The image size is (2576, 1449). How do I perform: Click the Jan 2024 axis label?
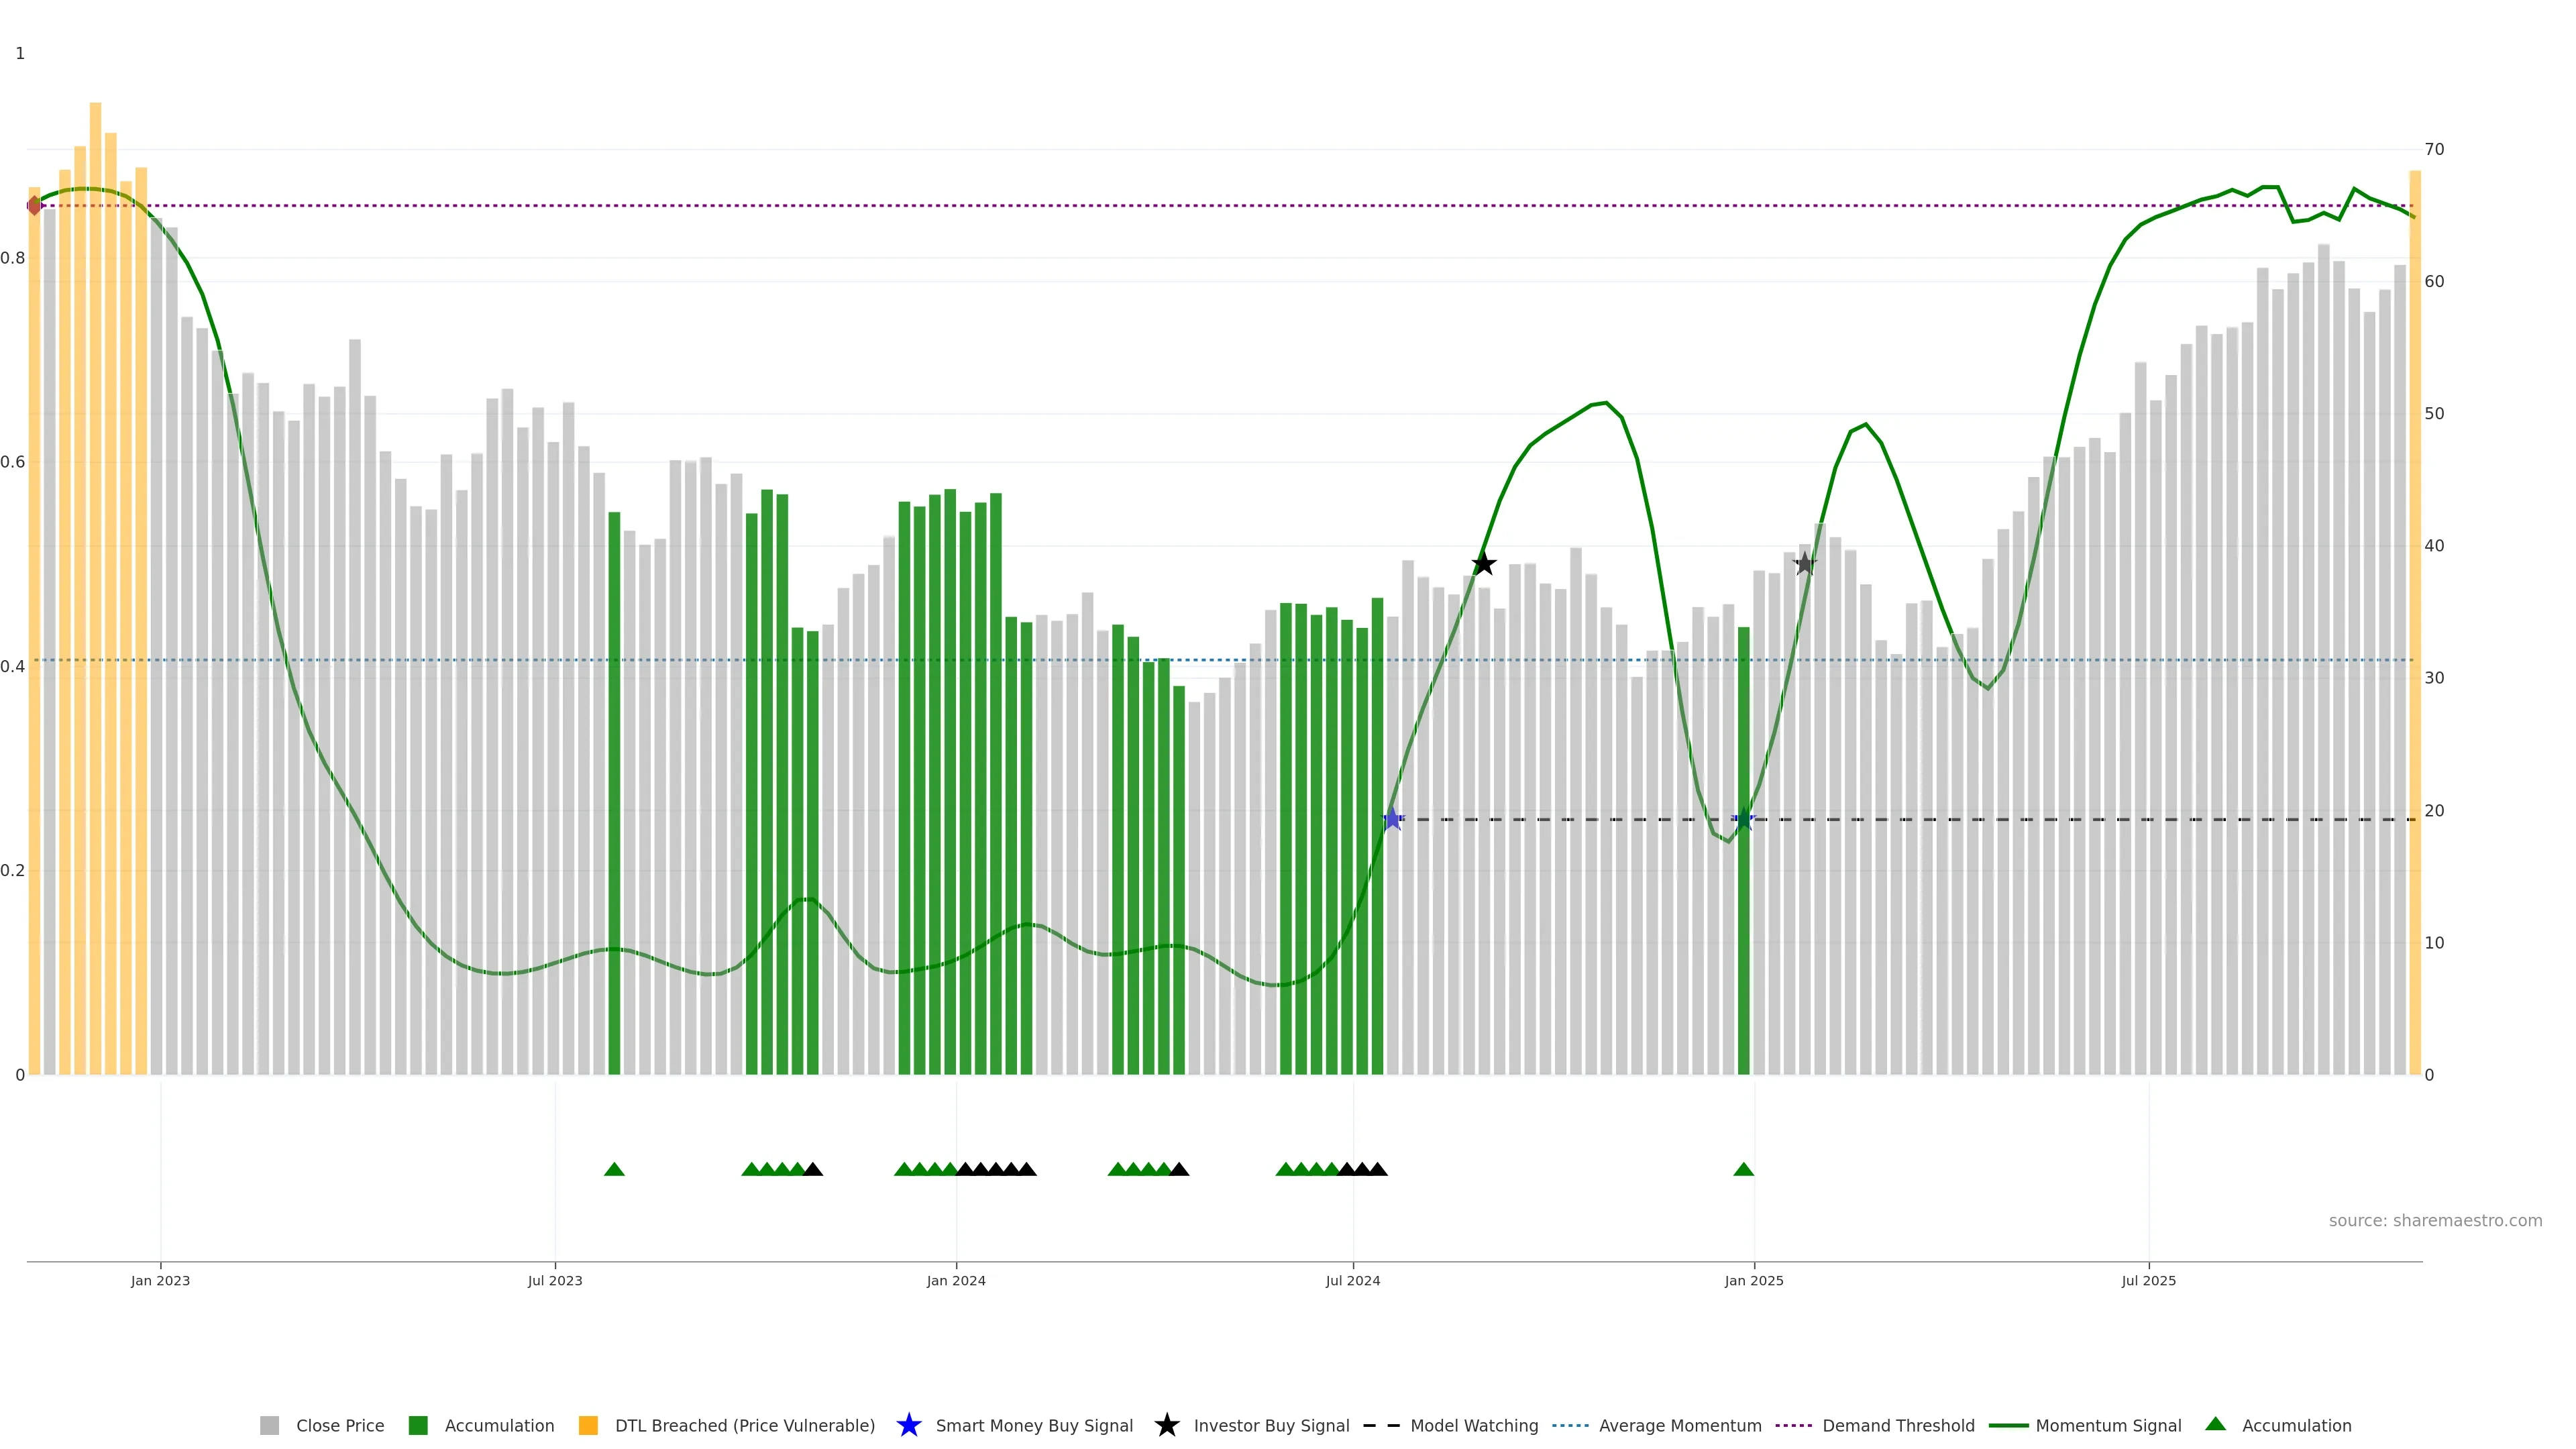(x=956, y=1281)
